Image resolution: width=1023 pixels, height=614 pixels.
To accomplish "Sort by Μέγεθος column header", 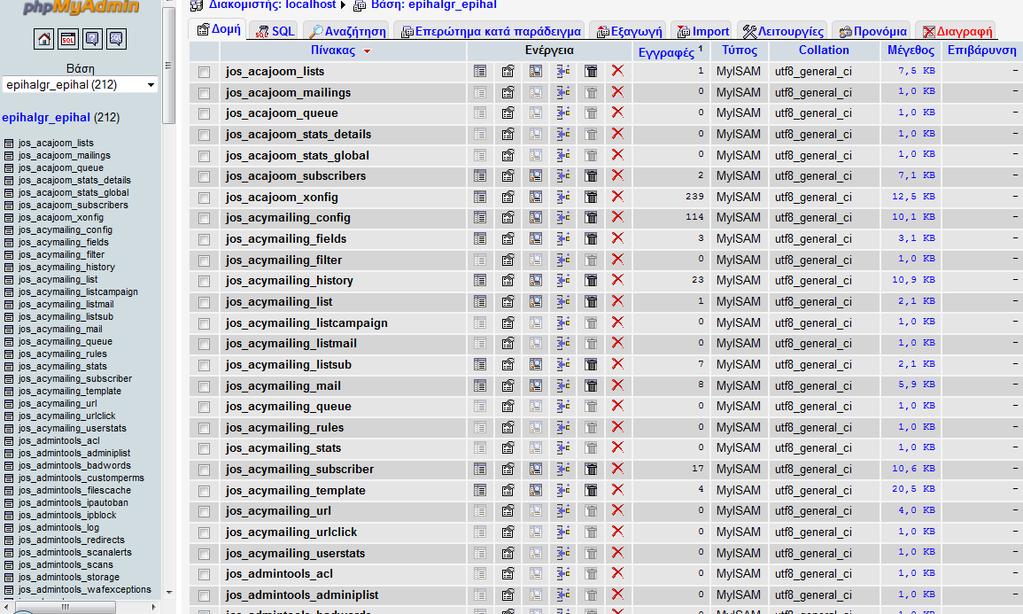I will click(x=911, y=50).
